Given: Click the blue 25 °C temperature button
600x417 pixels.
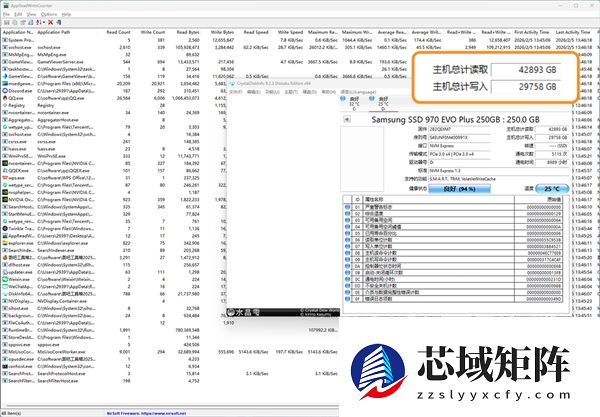Looking at the screenshot, I should tap(552, 189).
